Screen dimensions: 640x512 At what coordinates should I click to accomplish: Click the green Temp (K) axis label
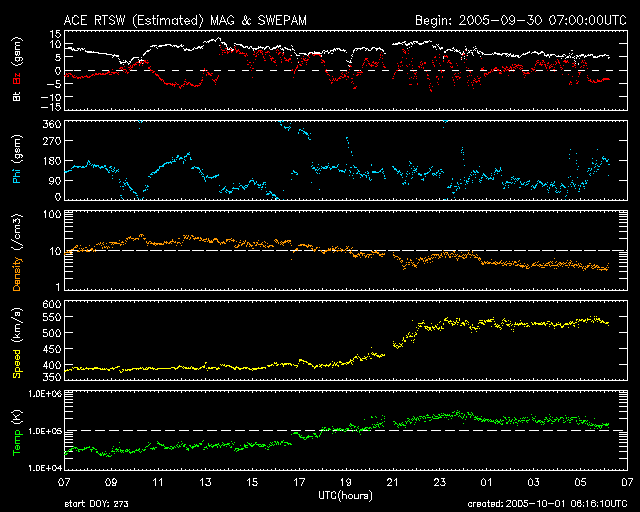tap(17, 432)
